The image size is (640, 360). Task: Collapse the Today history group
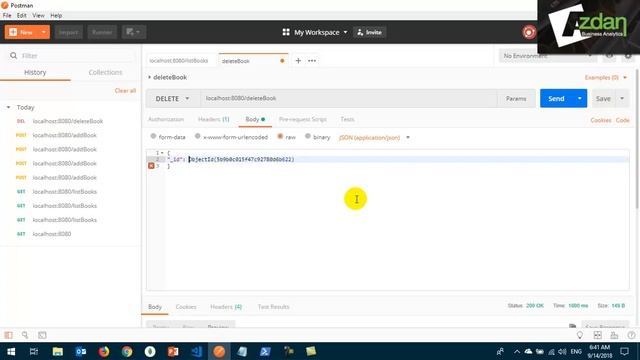pos(8,107)
